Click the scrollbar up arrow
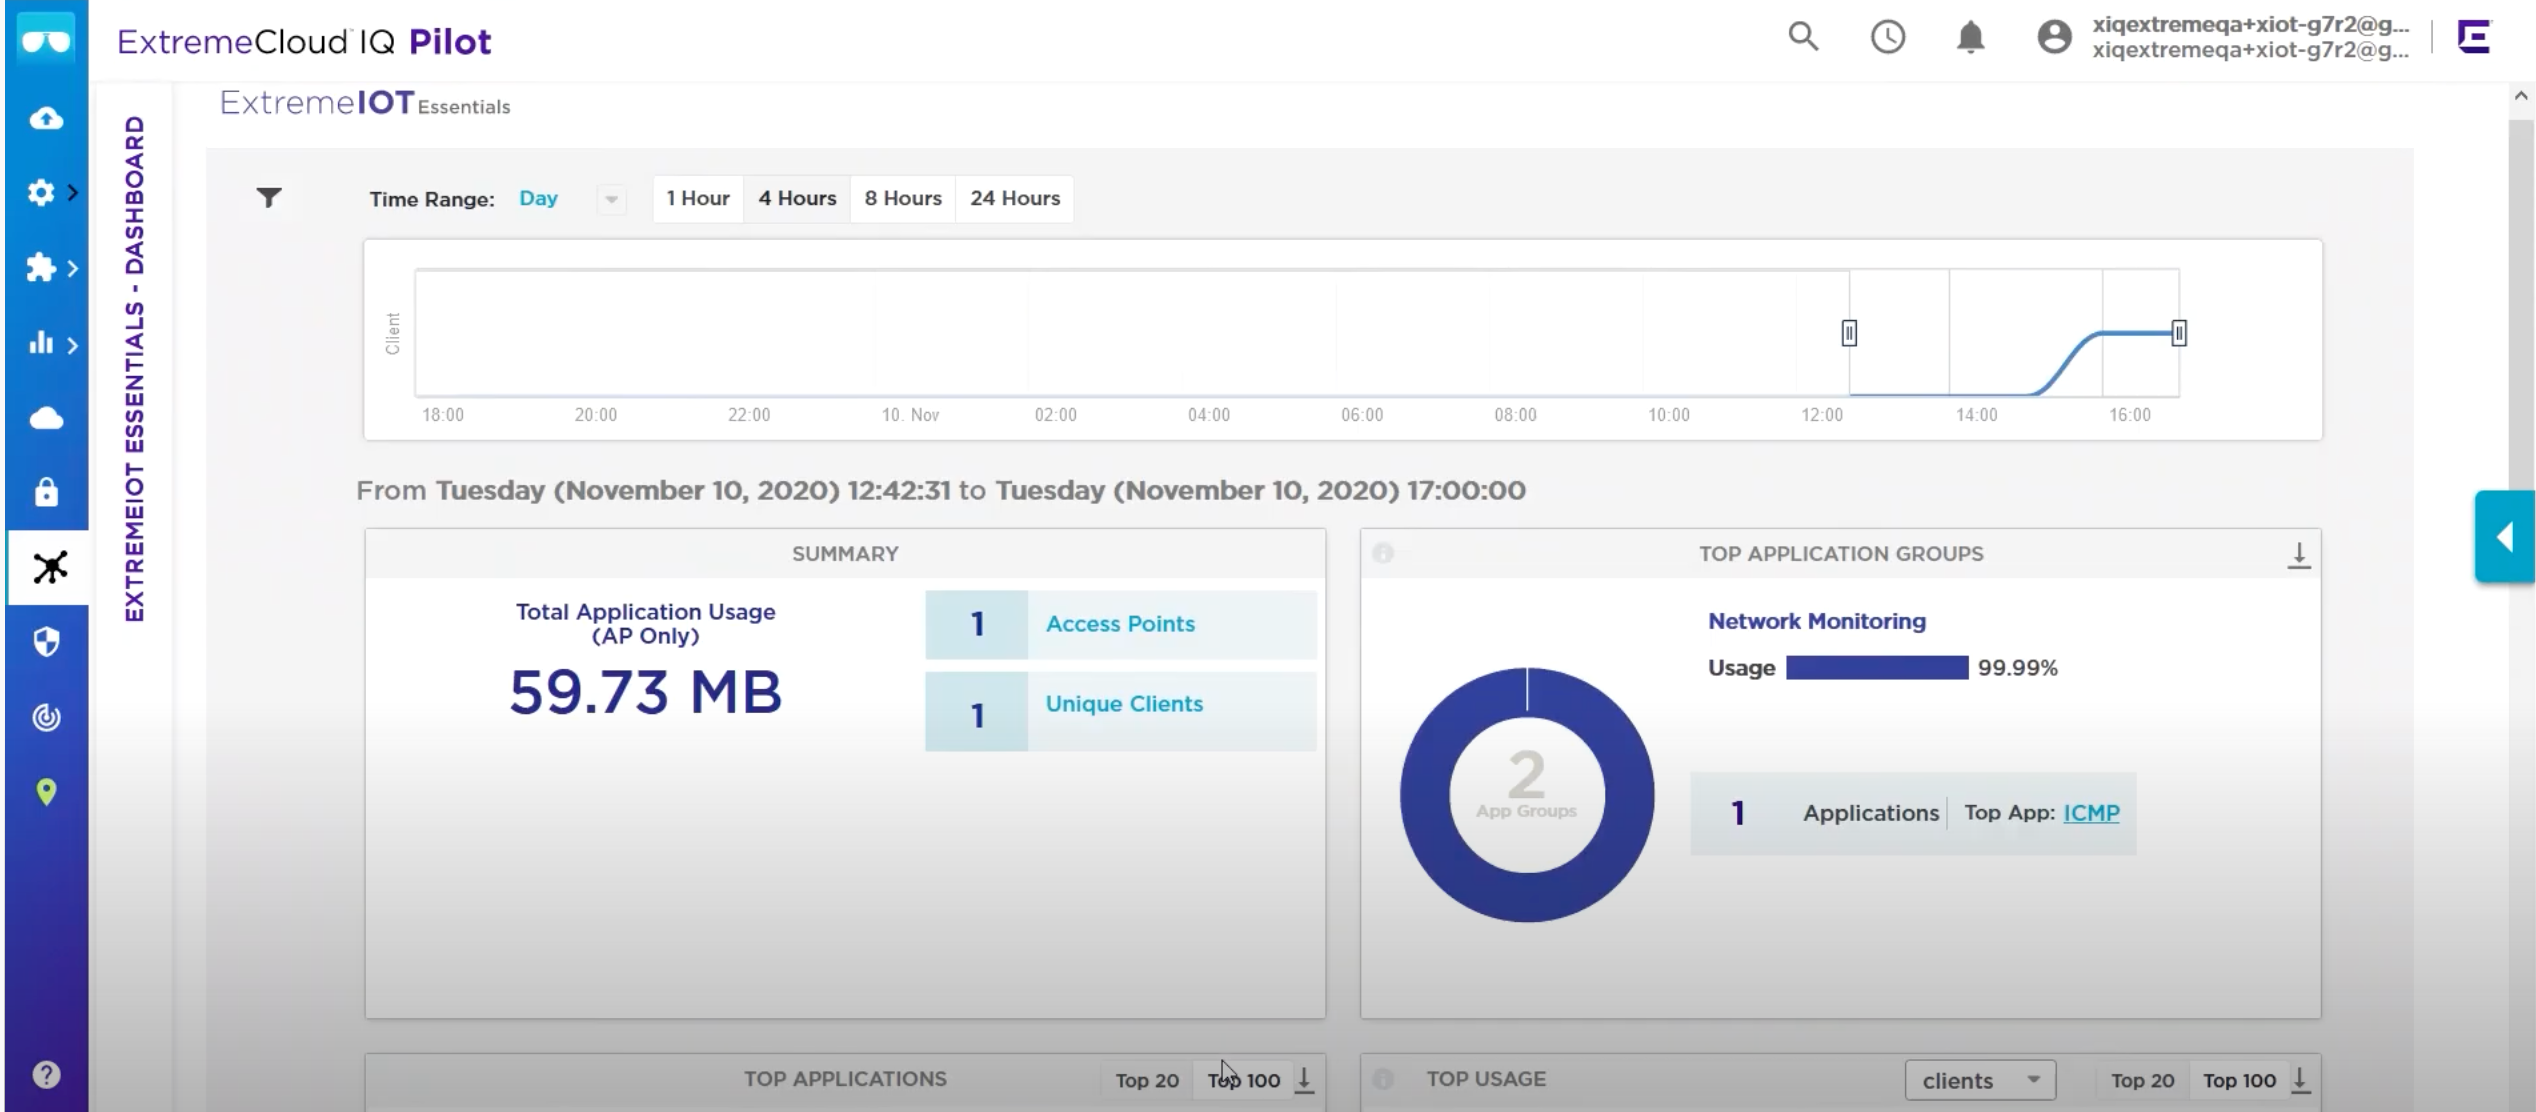Screen dimensions: 2536x1112 click(2520, 96)
